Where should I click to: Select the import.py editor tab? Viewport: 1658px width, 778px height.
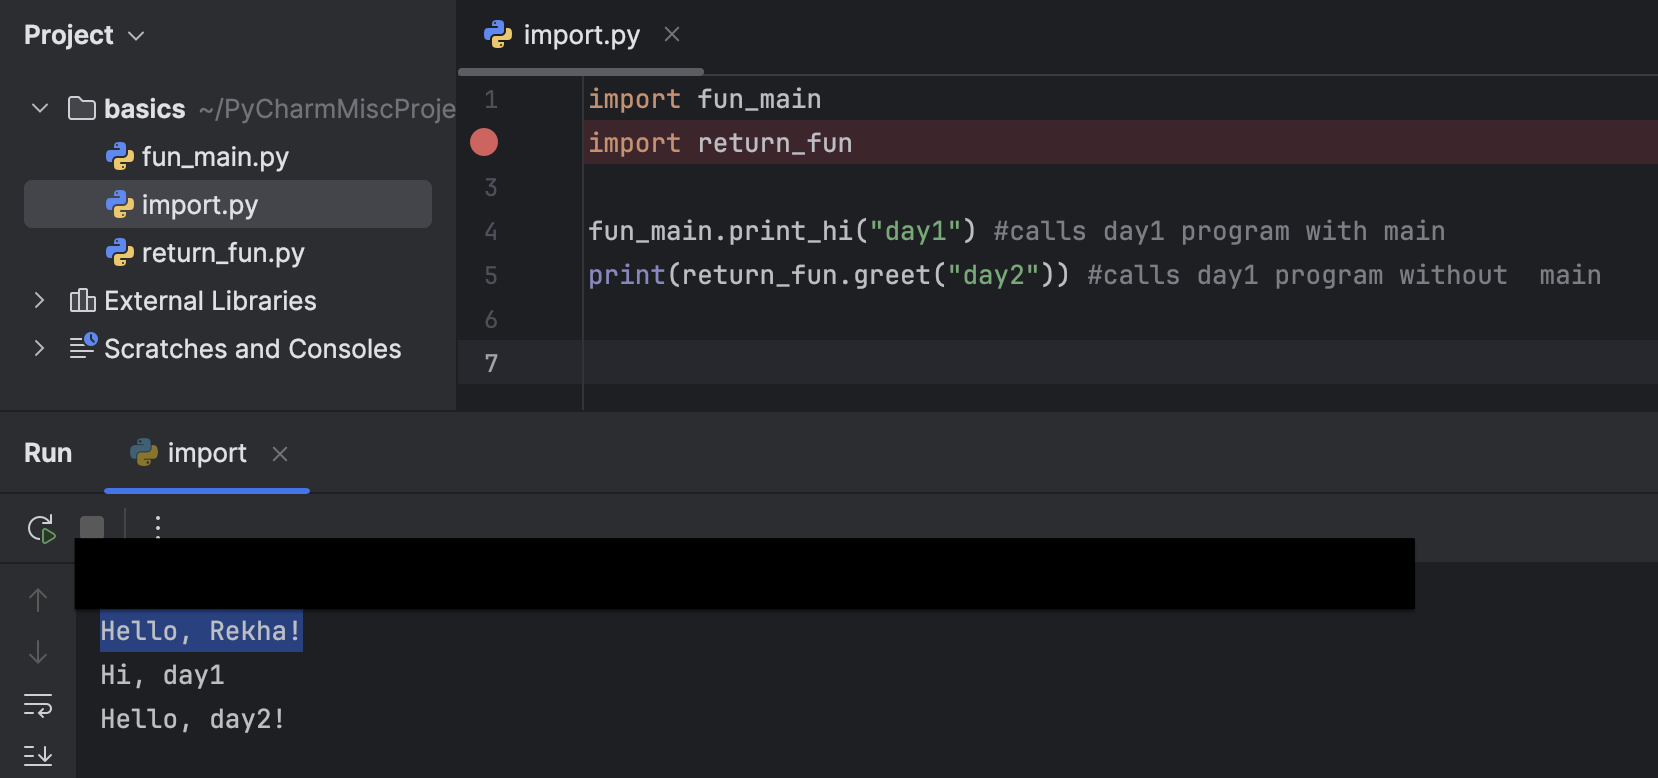(580, 36)
